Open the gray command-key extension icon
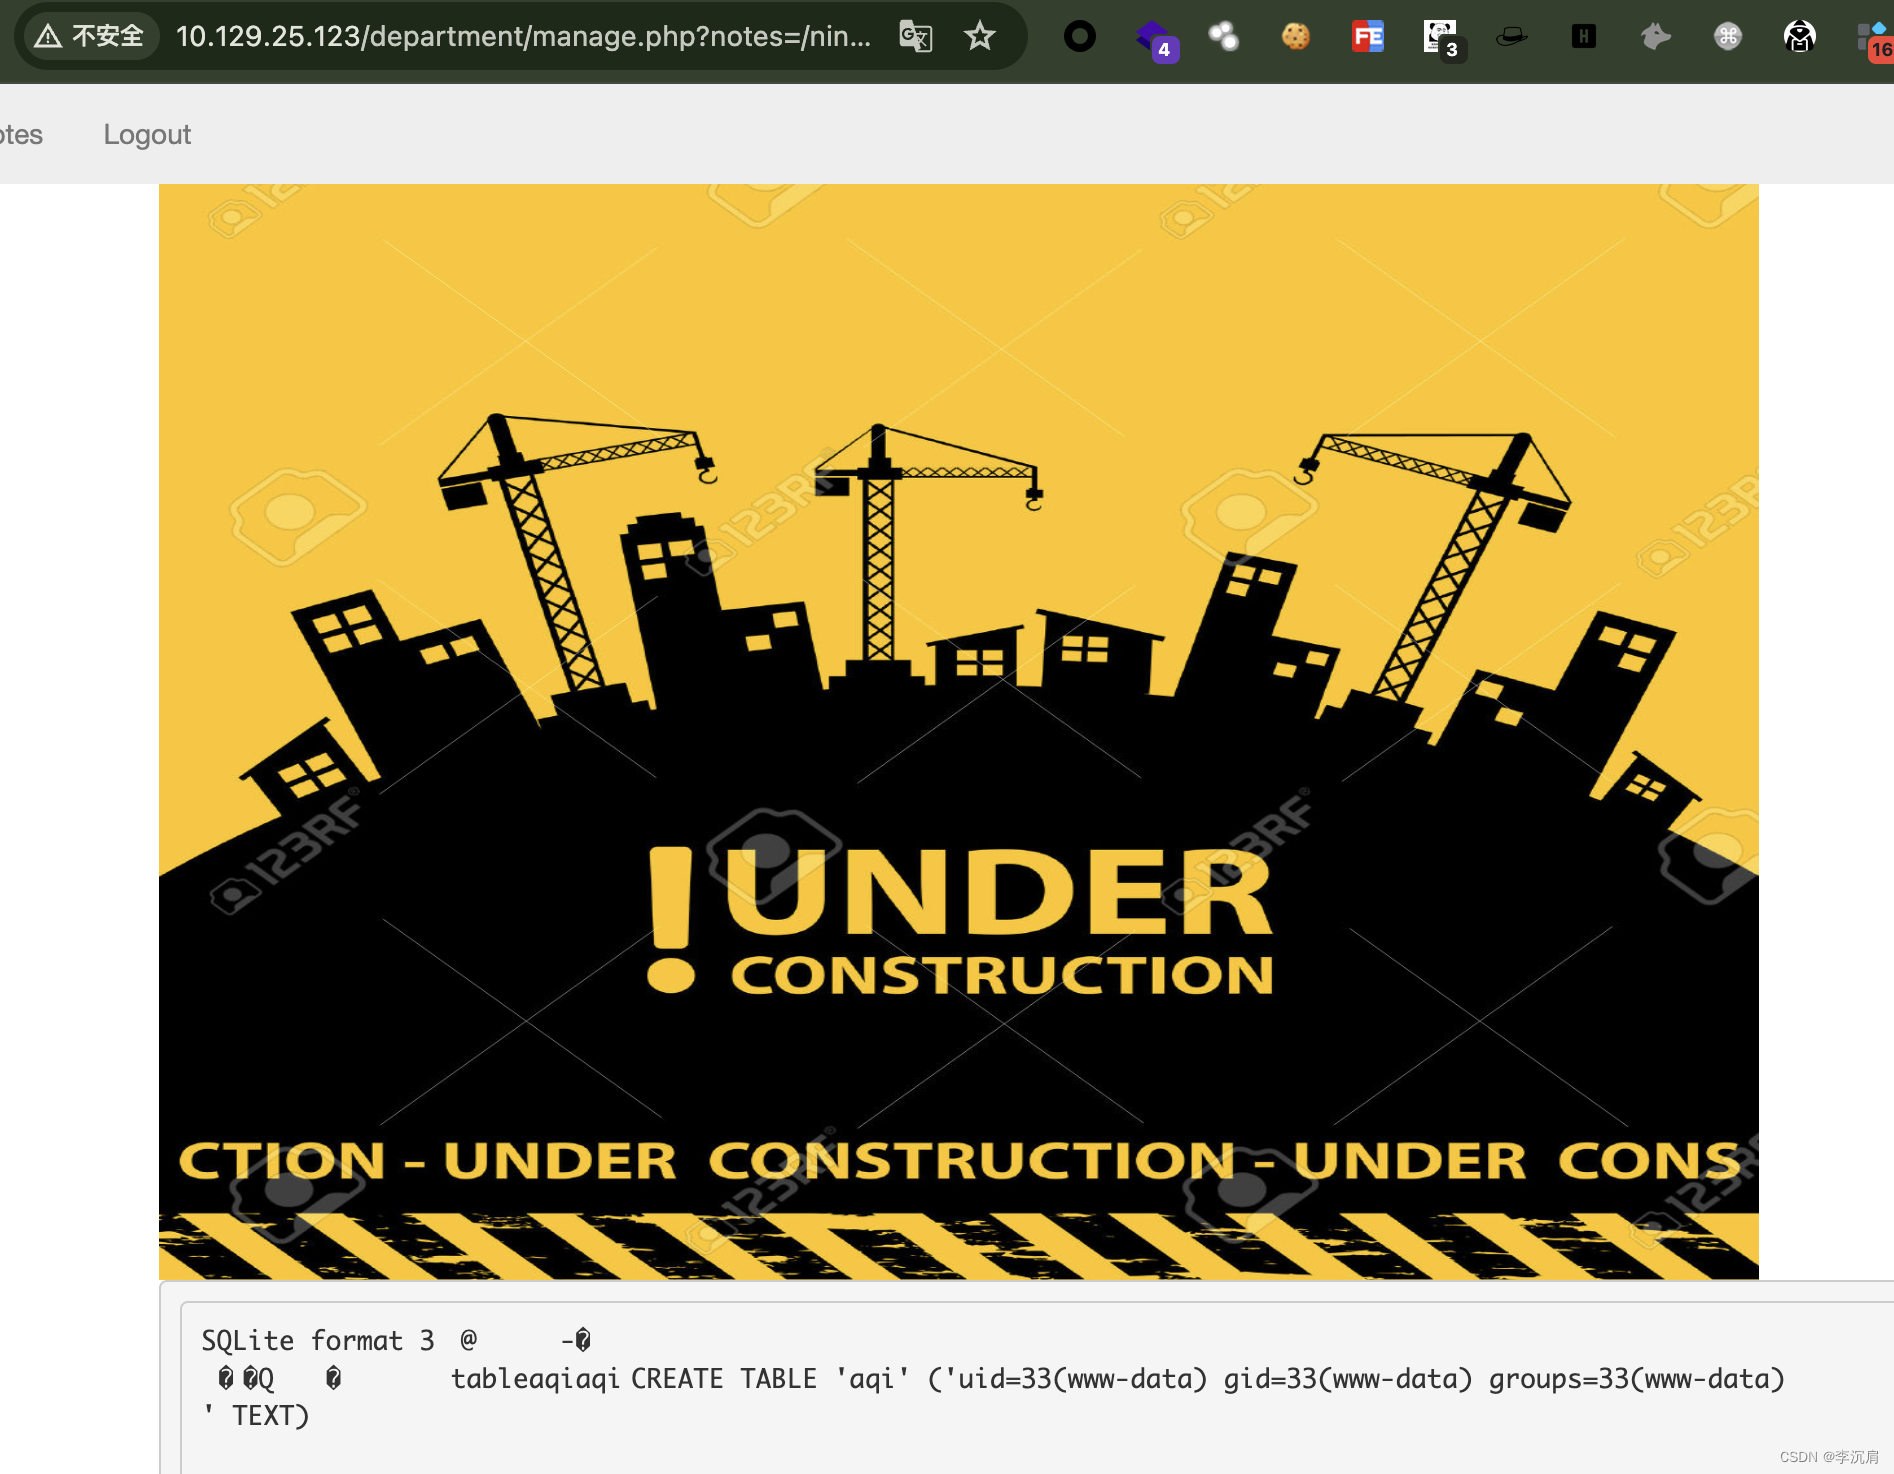1894x1474 pixels. click(x=1728, y=37)
